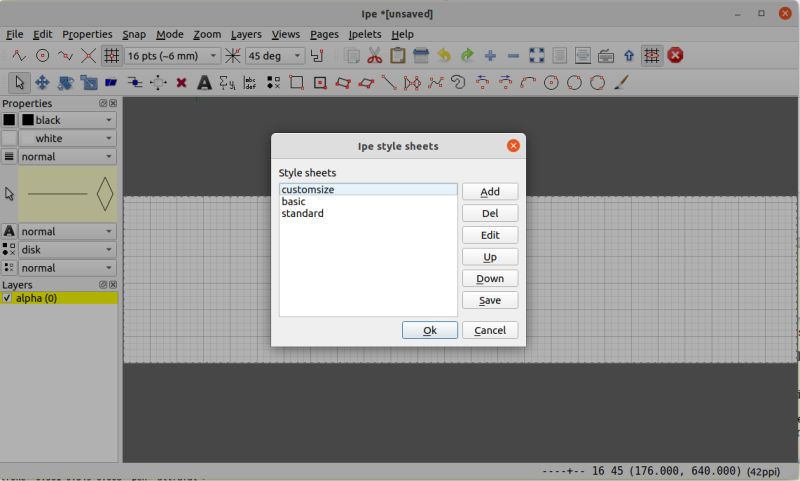Click the Up button

[x=490, y=257]
